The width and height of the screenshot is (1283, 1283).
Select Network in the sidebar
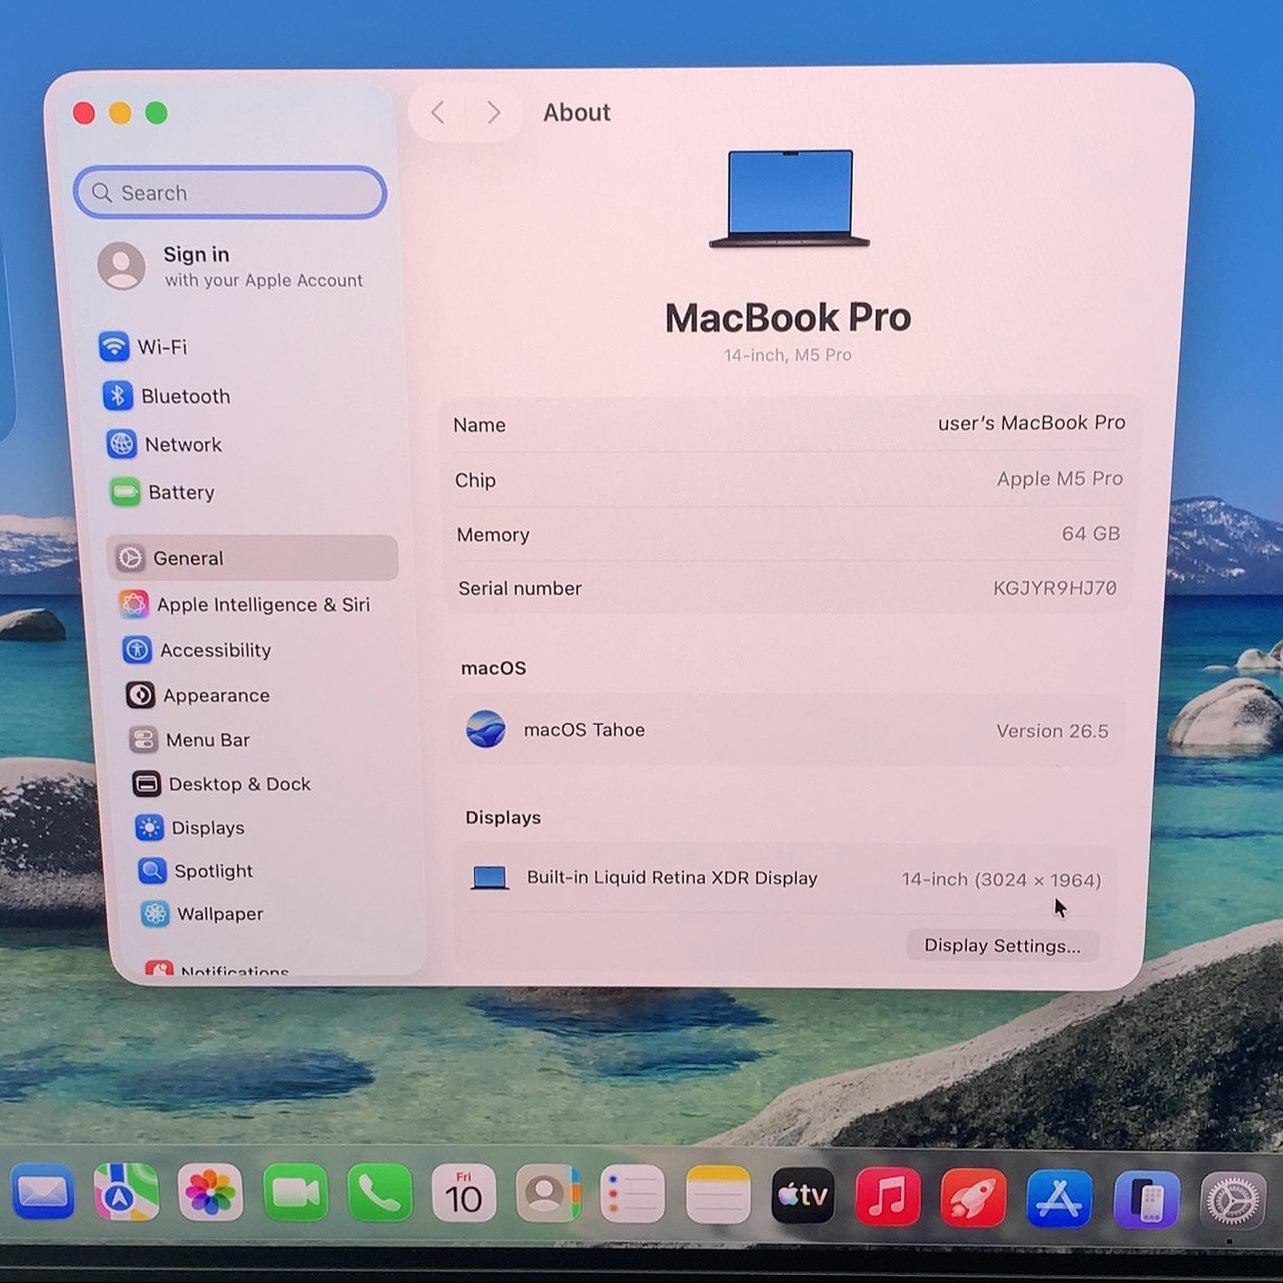tap(165, 444)
